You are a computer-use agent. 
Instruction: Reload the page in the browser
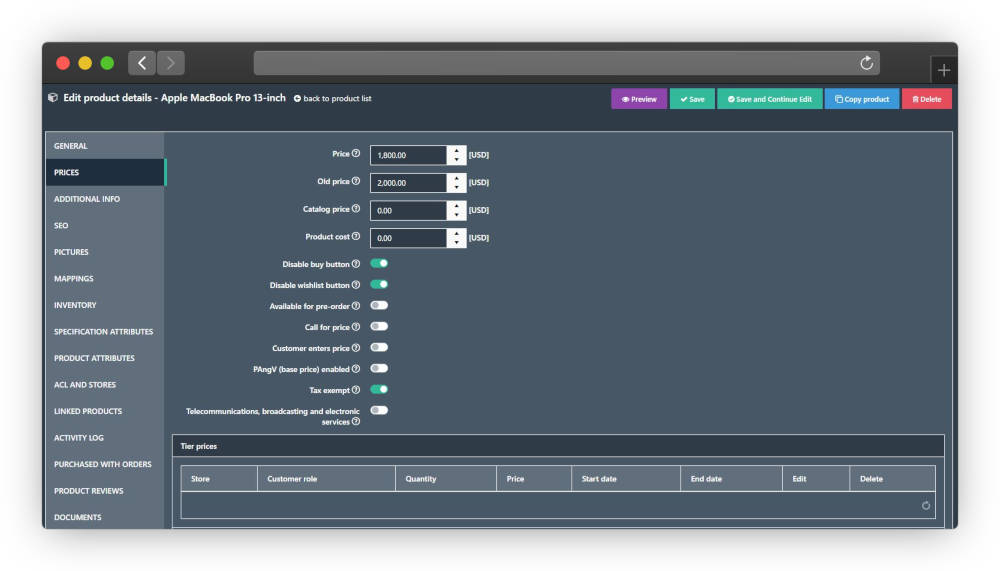[866, 63]
